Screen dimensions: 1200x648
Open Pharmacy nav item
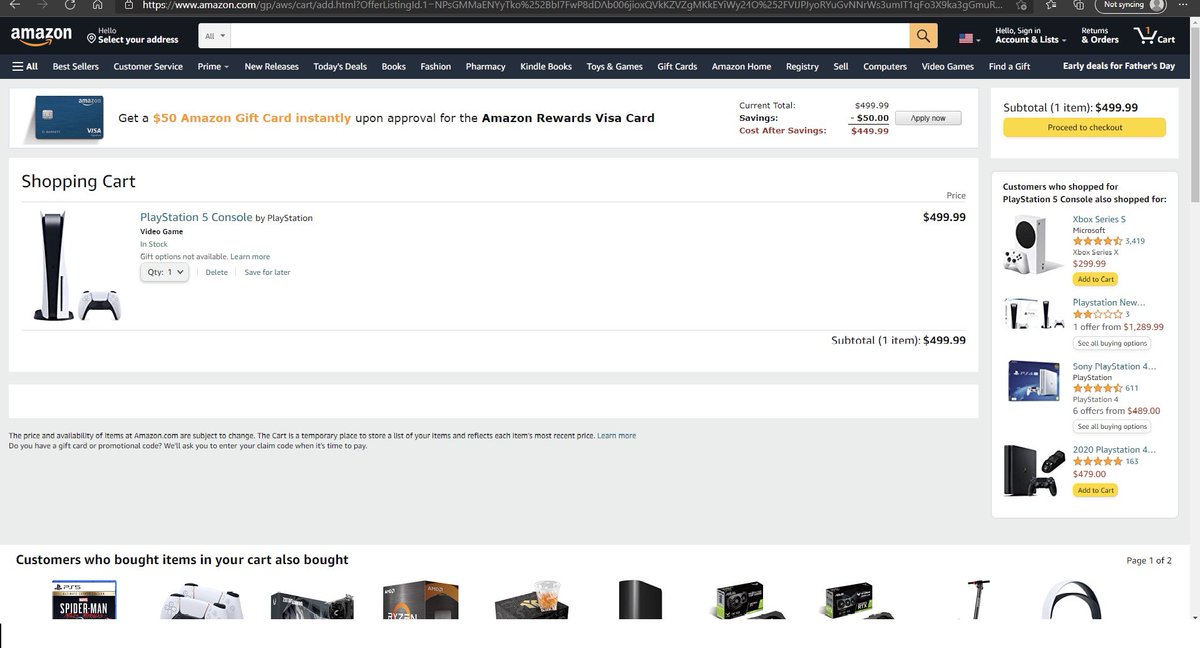tap(485, 67)
